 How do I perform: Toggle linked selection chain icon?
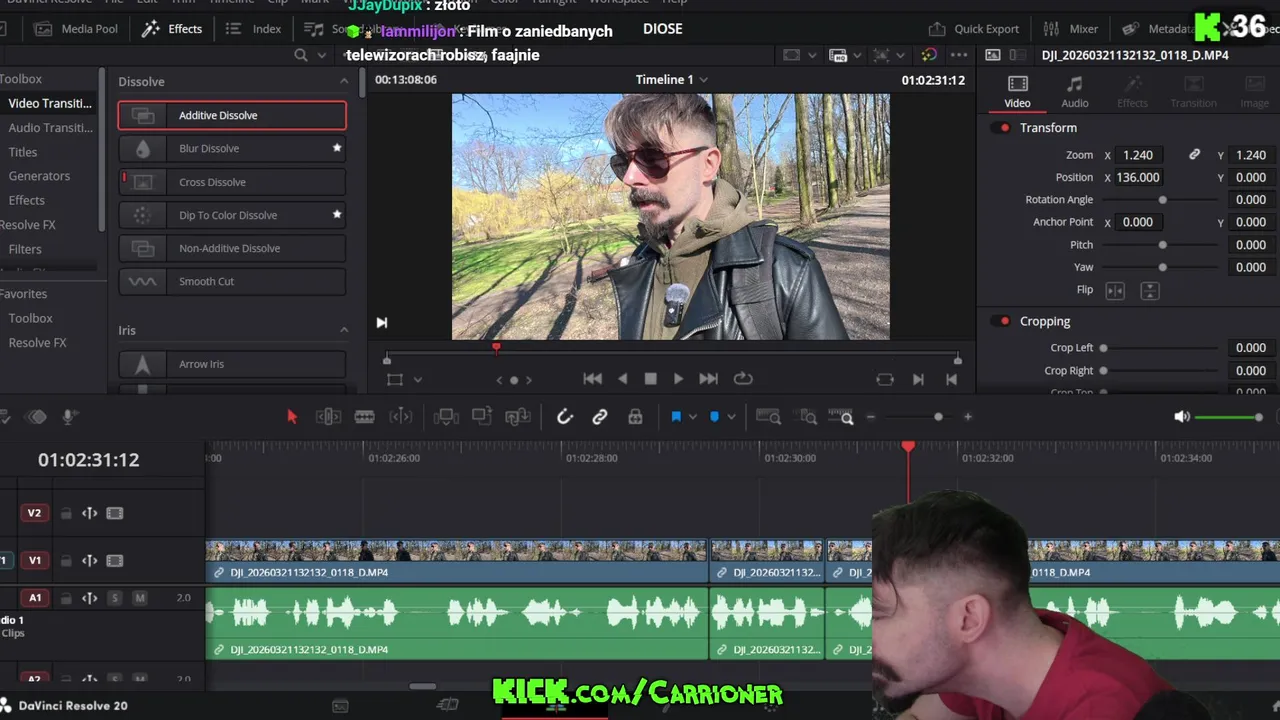tap(600, 417)
